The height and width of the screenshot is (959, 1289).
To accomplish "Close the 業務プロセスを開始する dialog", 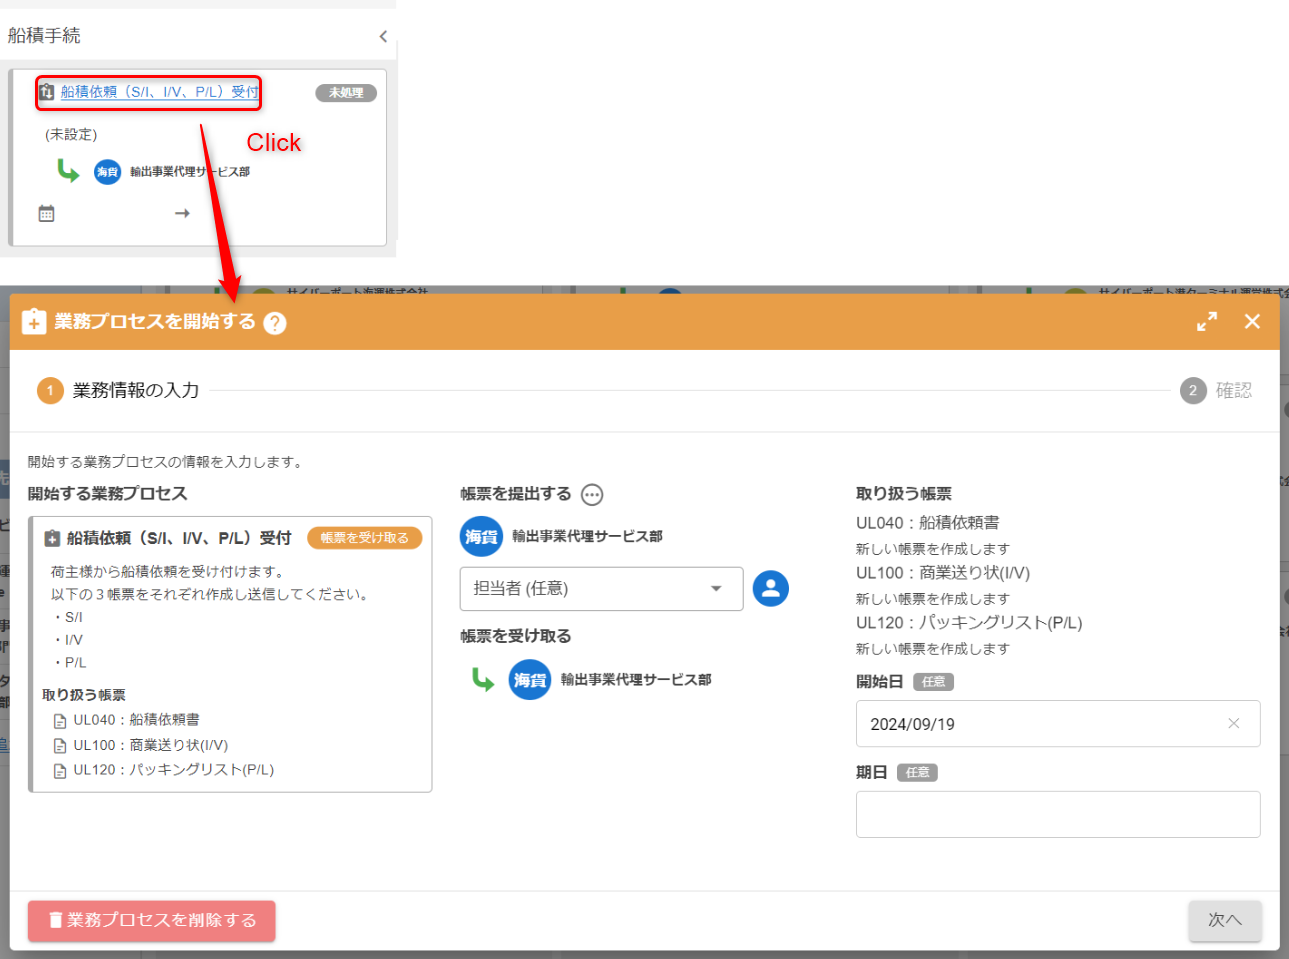I will click(1252, 322).
